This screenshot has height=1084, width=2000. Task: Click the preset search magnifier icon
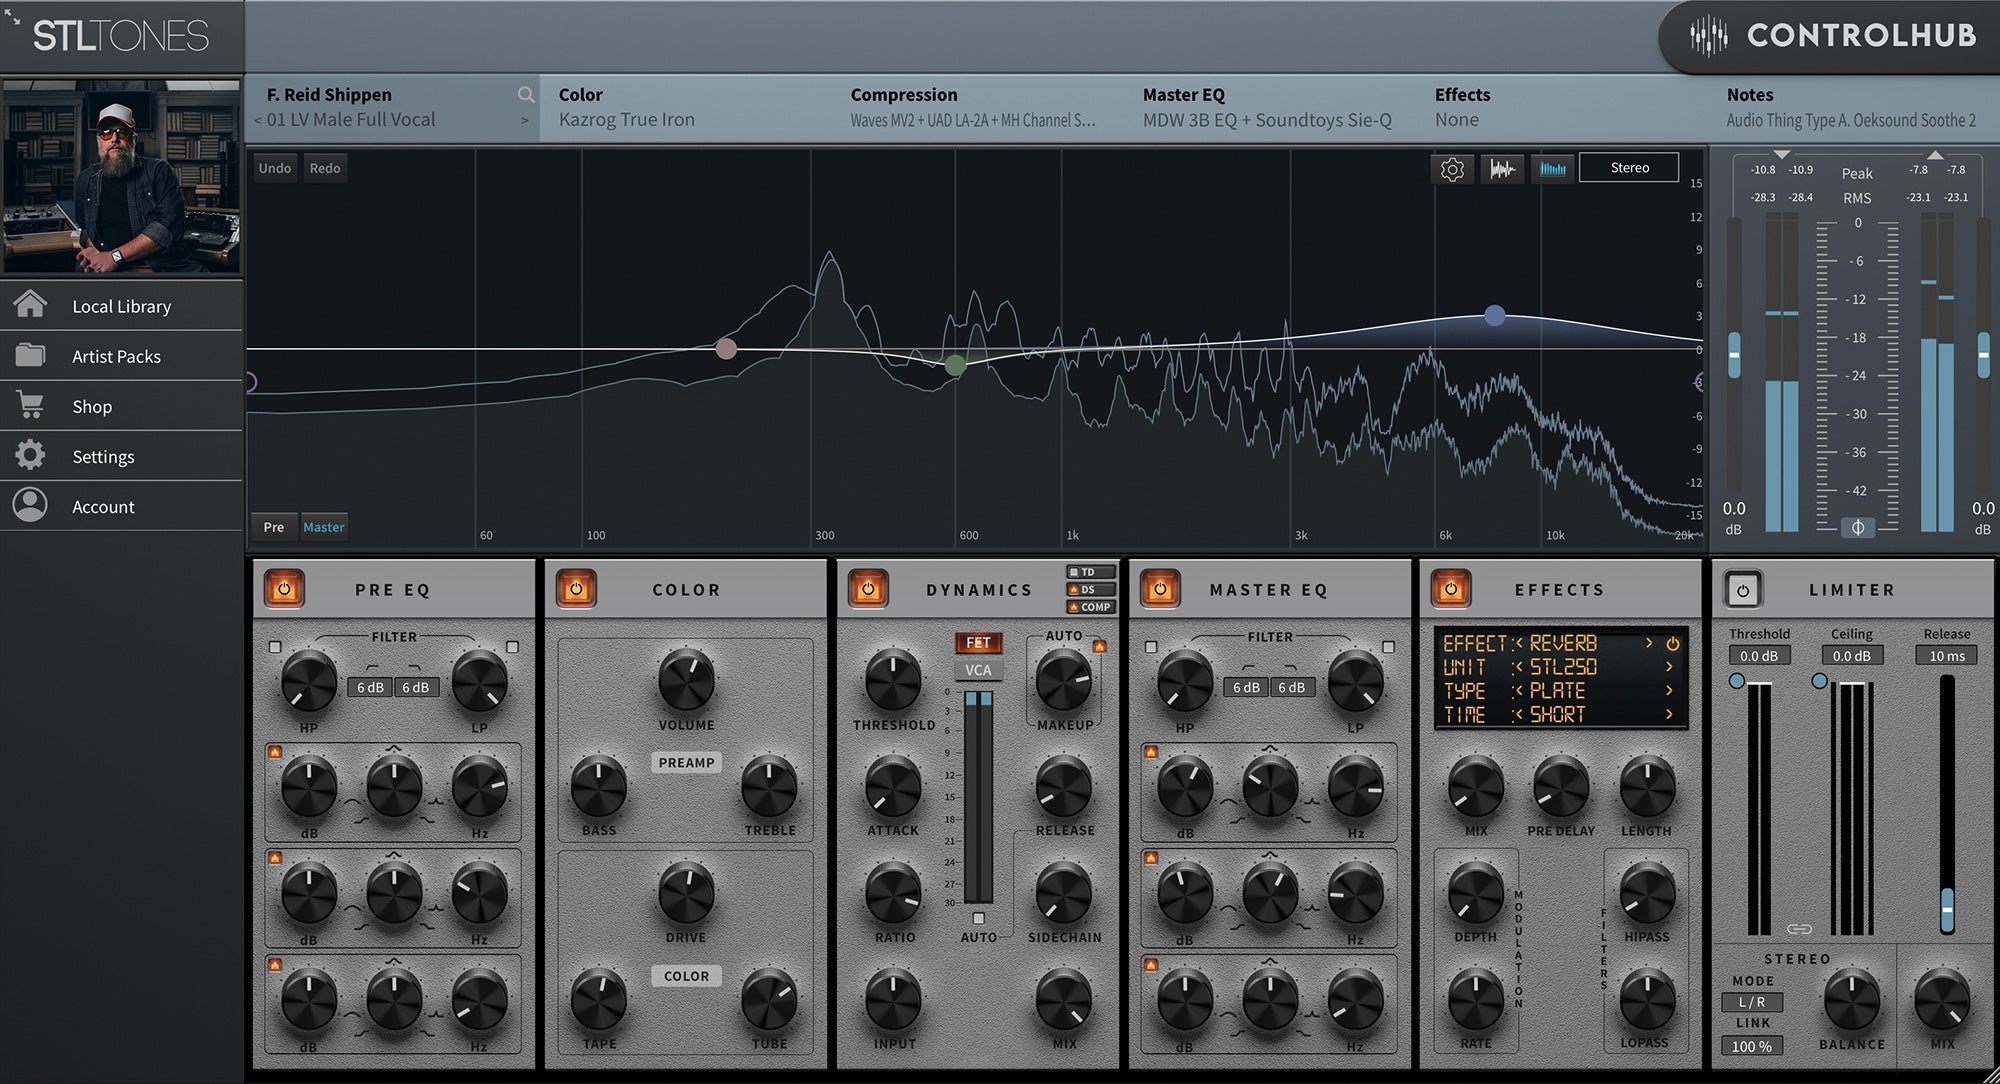click(526, 95)
